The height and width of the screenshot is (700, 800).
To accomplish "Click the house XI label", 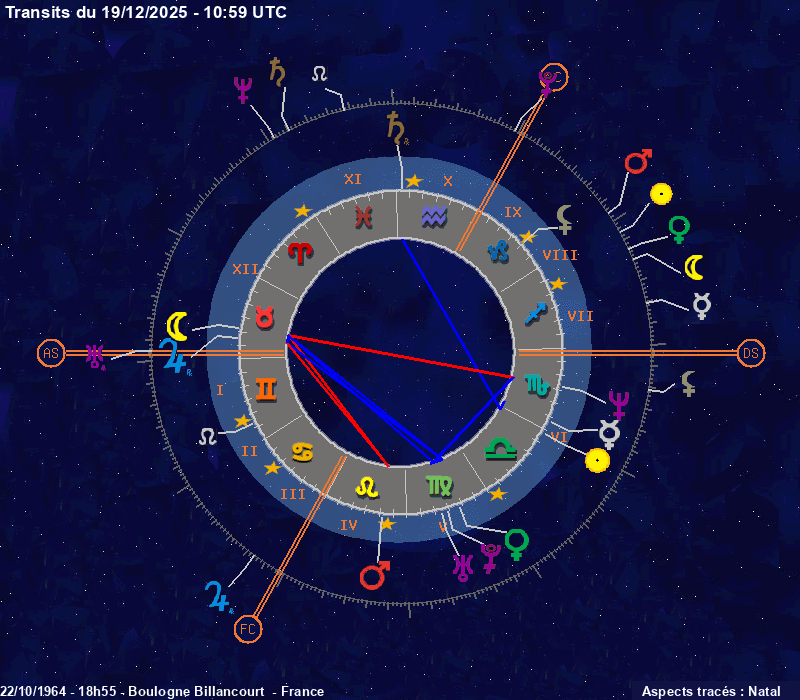I will click(x=352, y=179).
